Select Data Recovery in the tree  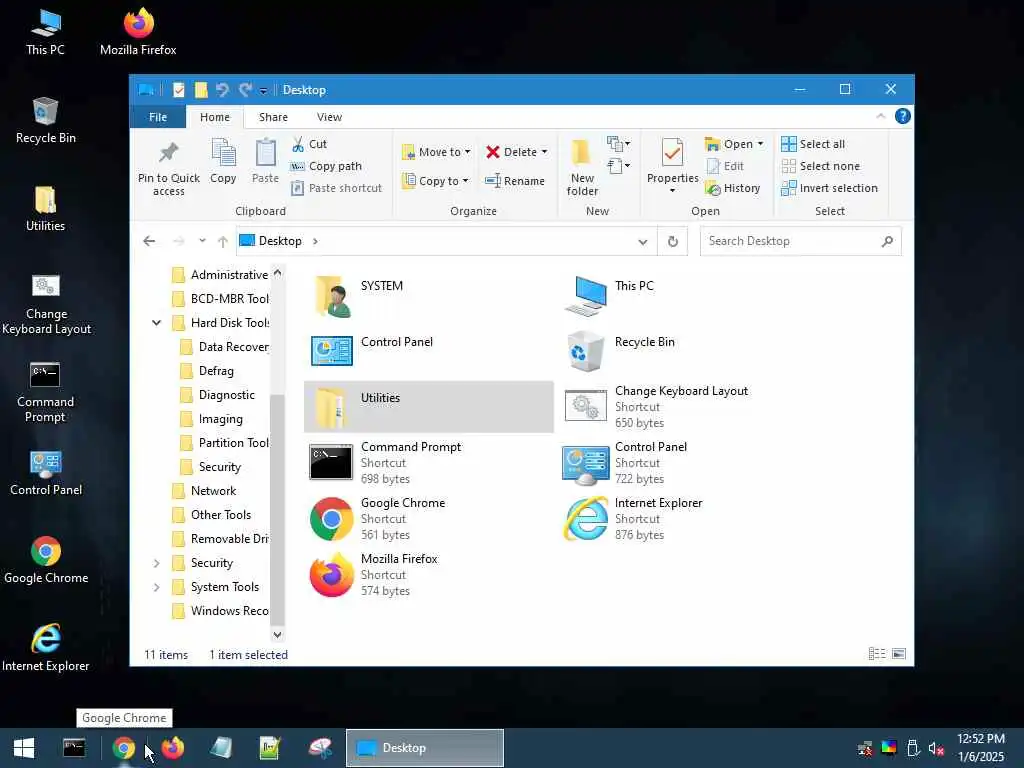click(x=225, y=347)
